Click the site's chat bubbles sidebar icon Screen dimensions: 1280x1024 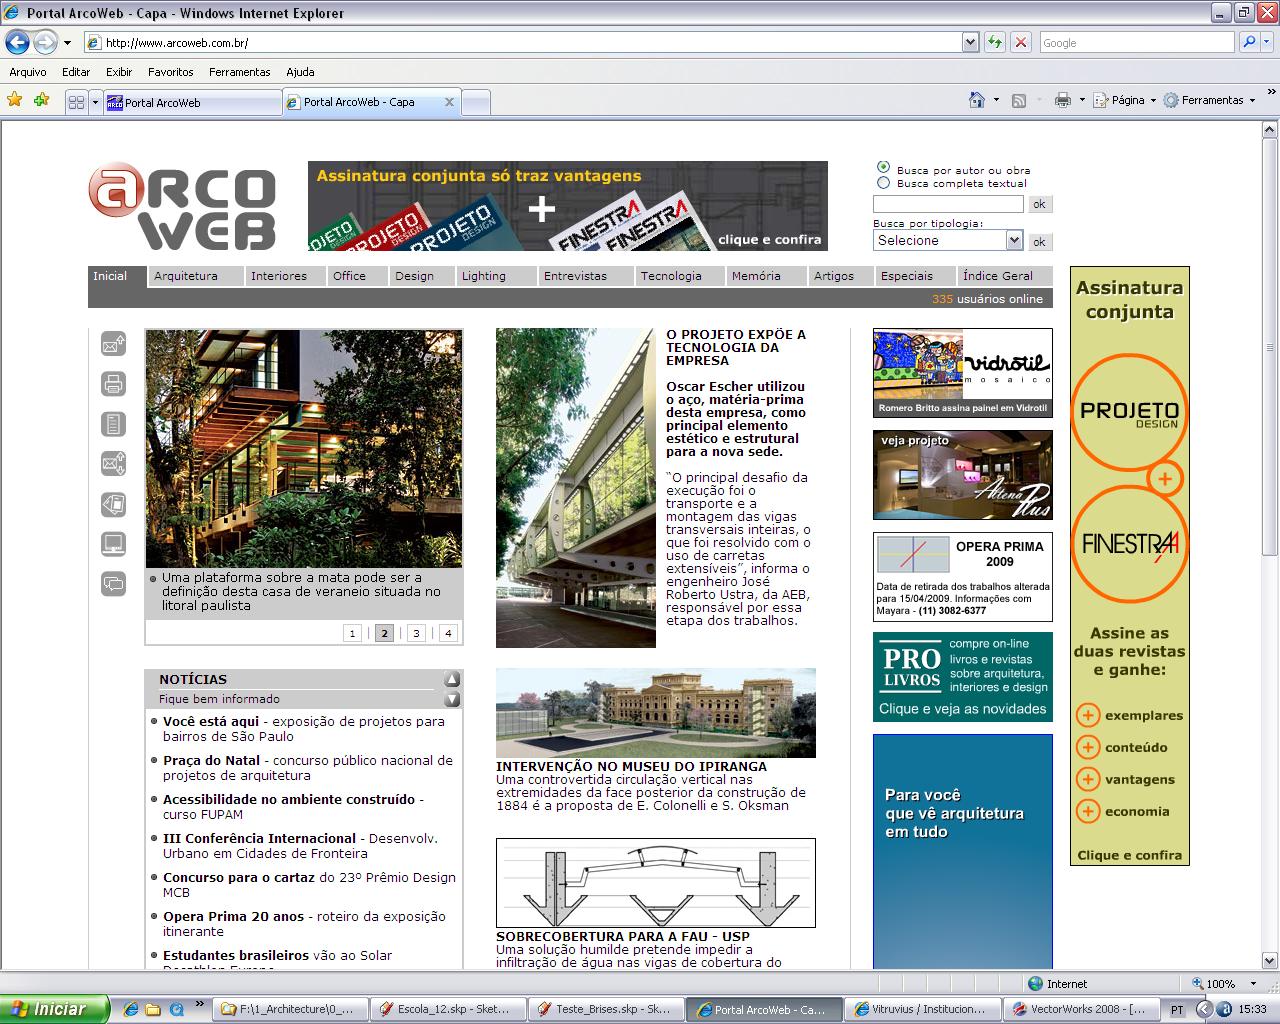[x=113, y=584]
